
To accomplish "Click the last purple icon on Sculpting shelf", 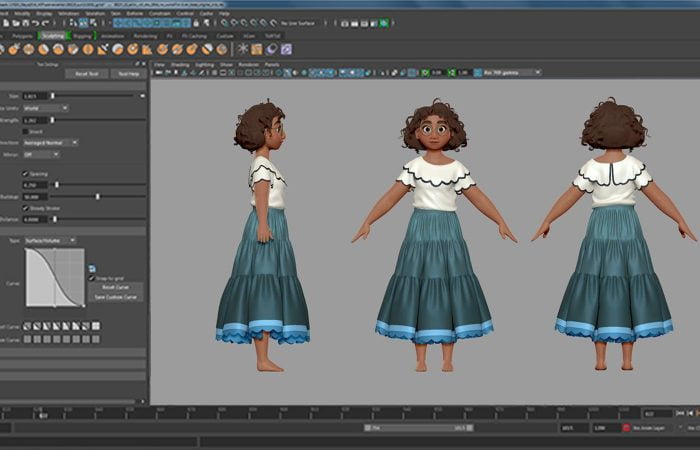I will click(x=286, y=49).
